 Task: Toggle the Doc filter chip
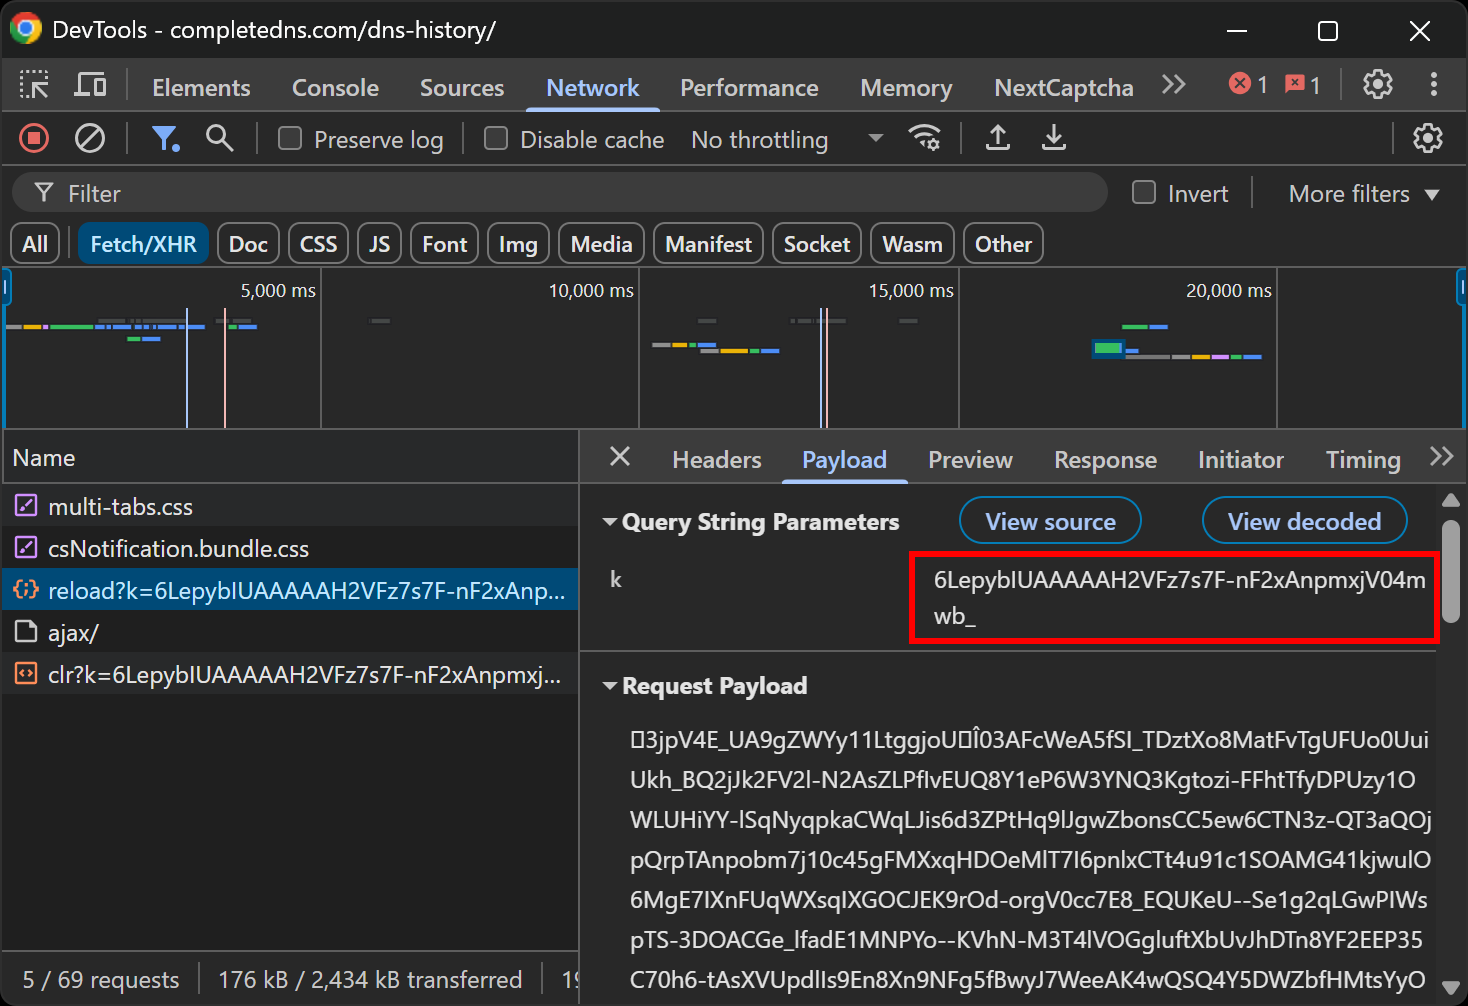(x=248, y=244)
